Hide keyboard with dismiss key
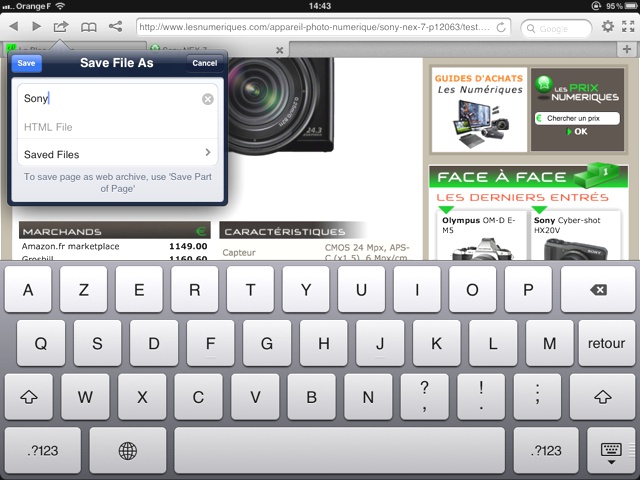Viewport: 640px width, 480px height. 609,451
